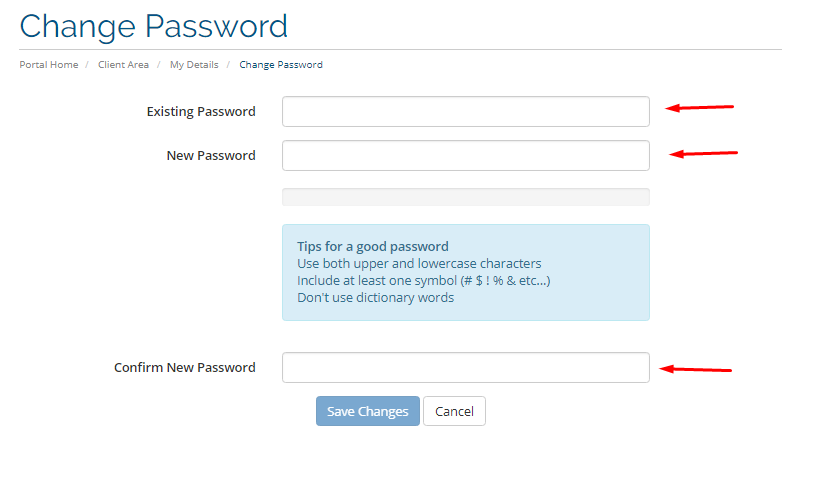The width and height of the screenshot is (818, 492).
Task: Click the Confirm New Password label
Action: pyautogui.click(x=185, y=368)
